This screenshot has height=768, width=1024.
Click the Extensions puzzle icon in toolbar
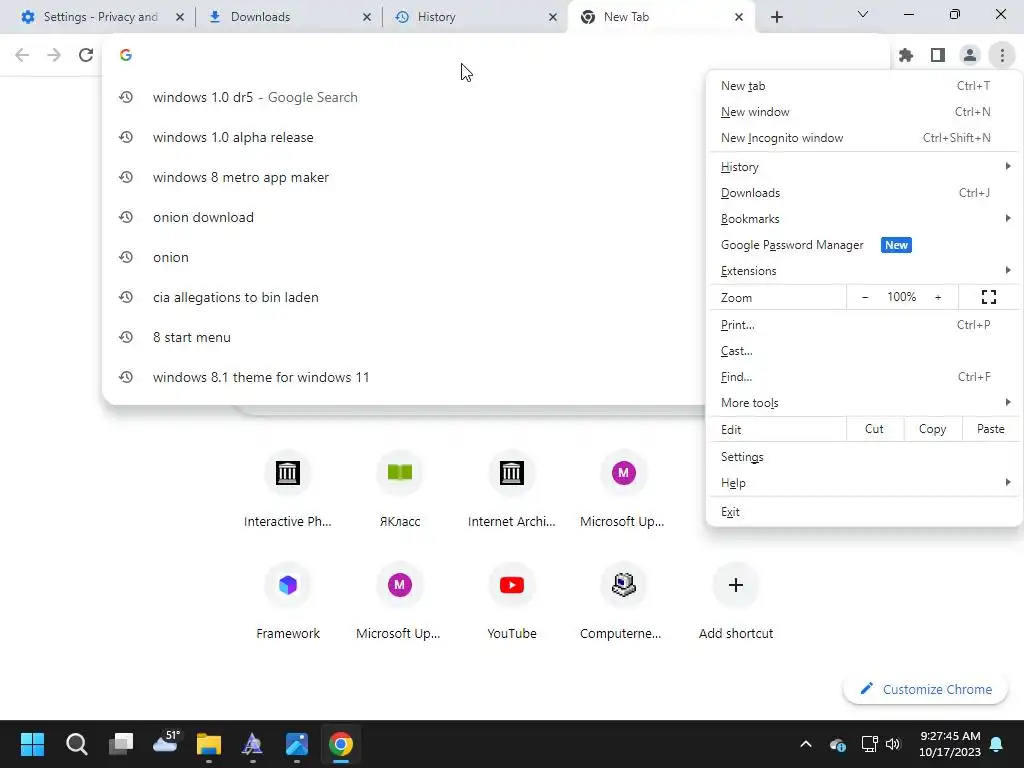click(x=906, y=56)
